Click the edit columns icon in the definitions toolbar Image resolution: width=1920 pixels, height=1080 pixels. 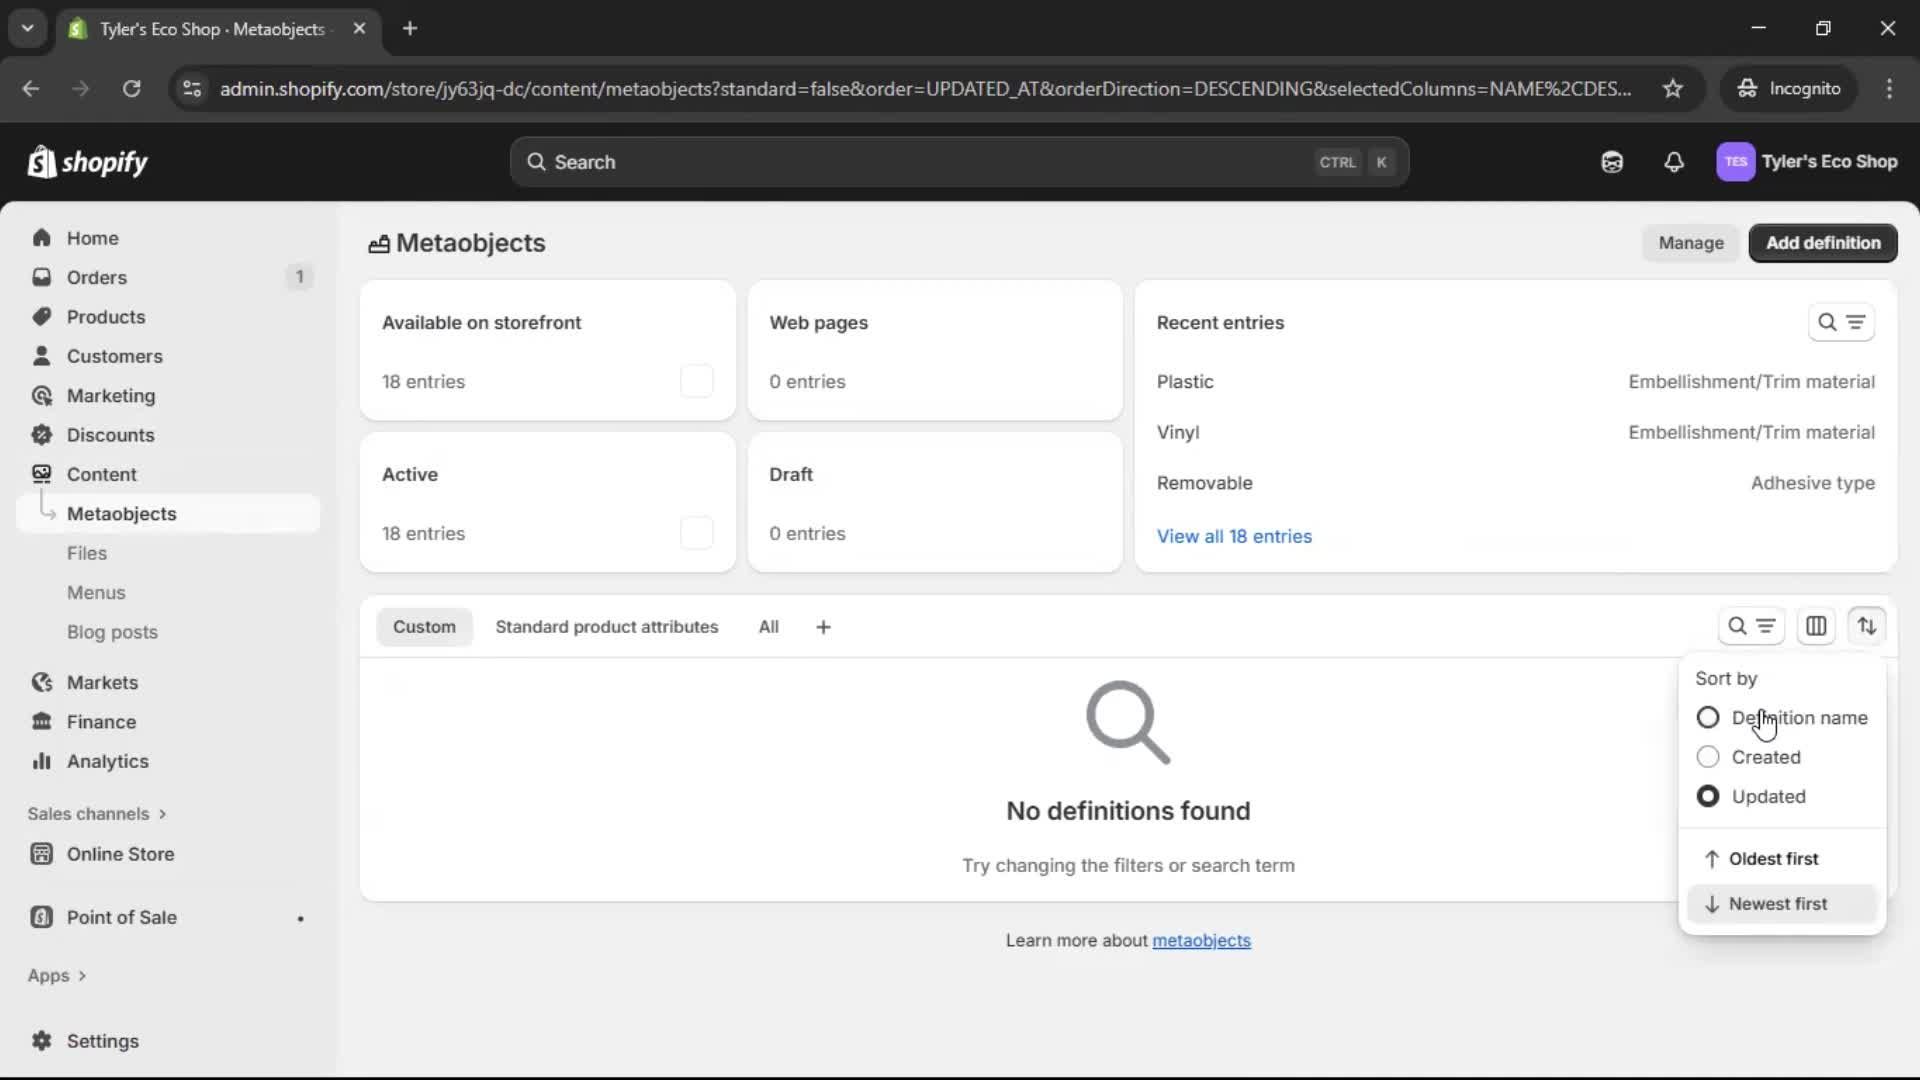pos(1817,626)
